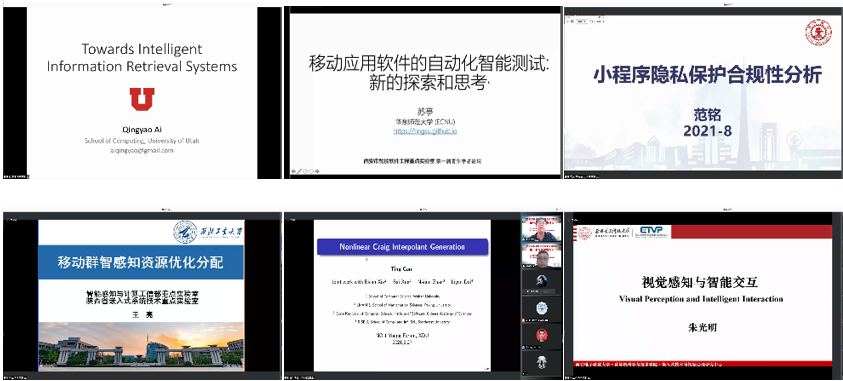843x381 pixels.
Task: Select the top participant video thumbnail
Action: point(541,228)
